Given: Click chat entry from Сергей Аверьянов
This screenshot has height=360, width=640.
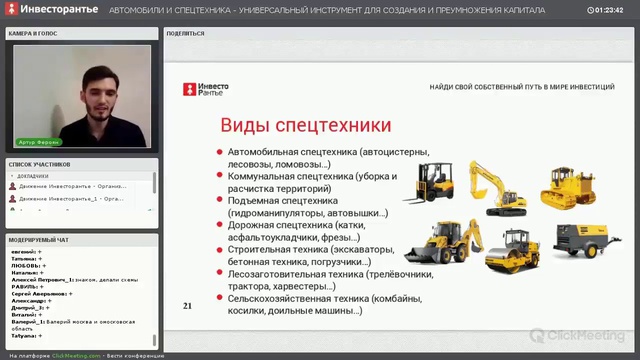Looking at the screenshot, I should 42,294.
